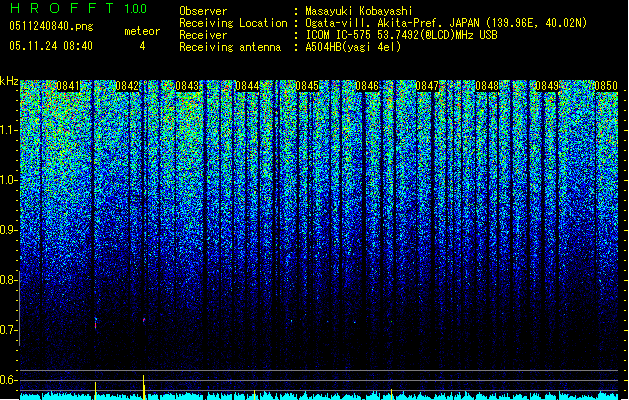Click the yellow spike under the 0841 echo
The image size is (629, 400).
(95, 391)
